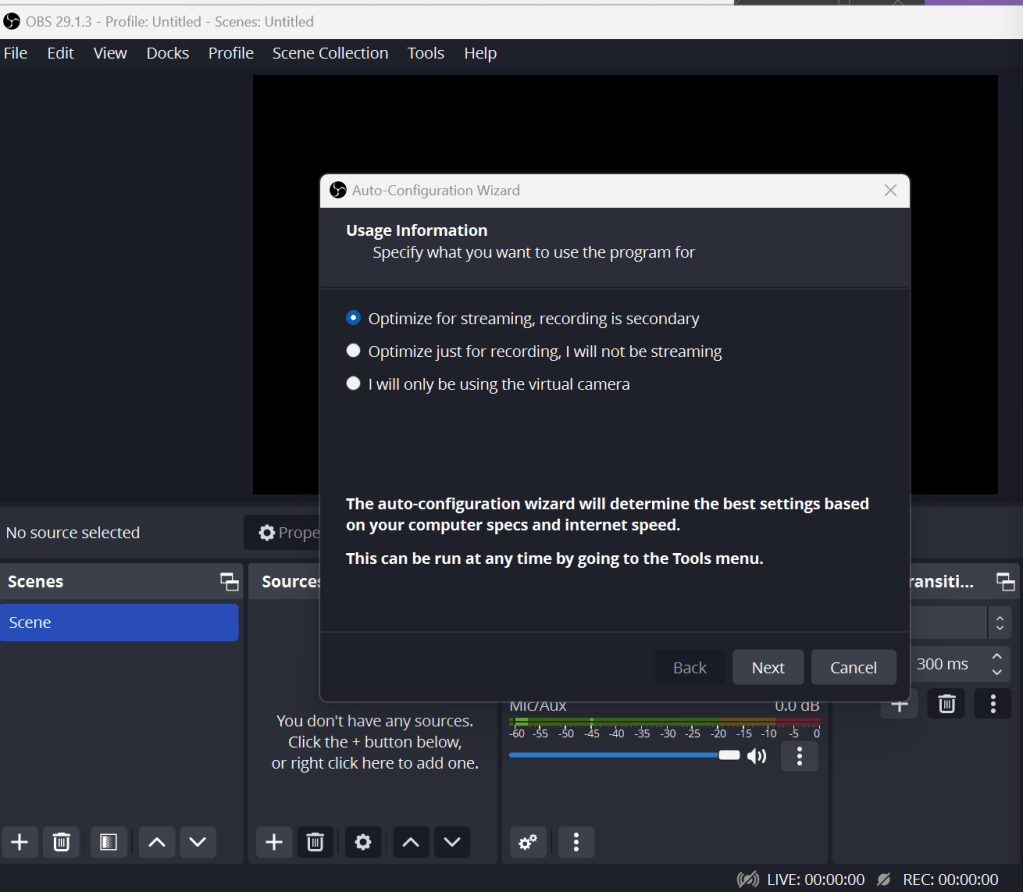Open source Properties button
Viewport: 1023px width, 892px height.
(282, 532)
